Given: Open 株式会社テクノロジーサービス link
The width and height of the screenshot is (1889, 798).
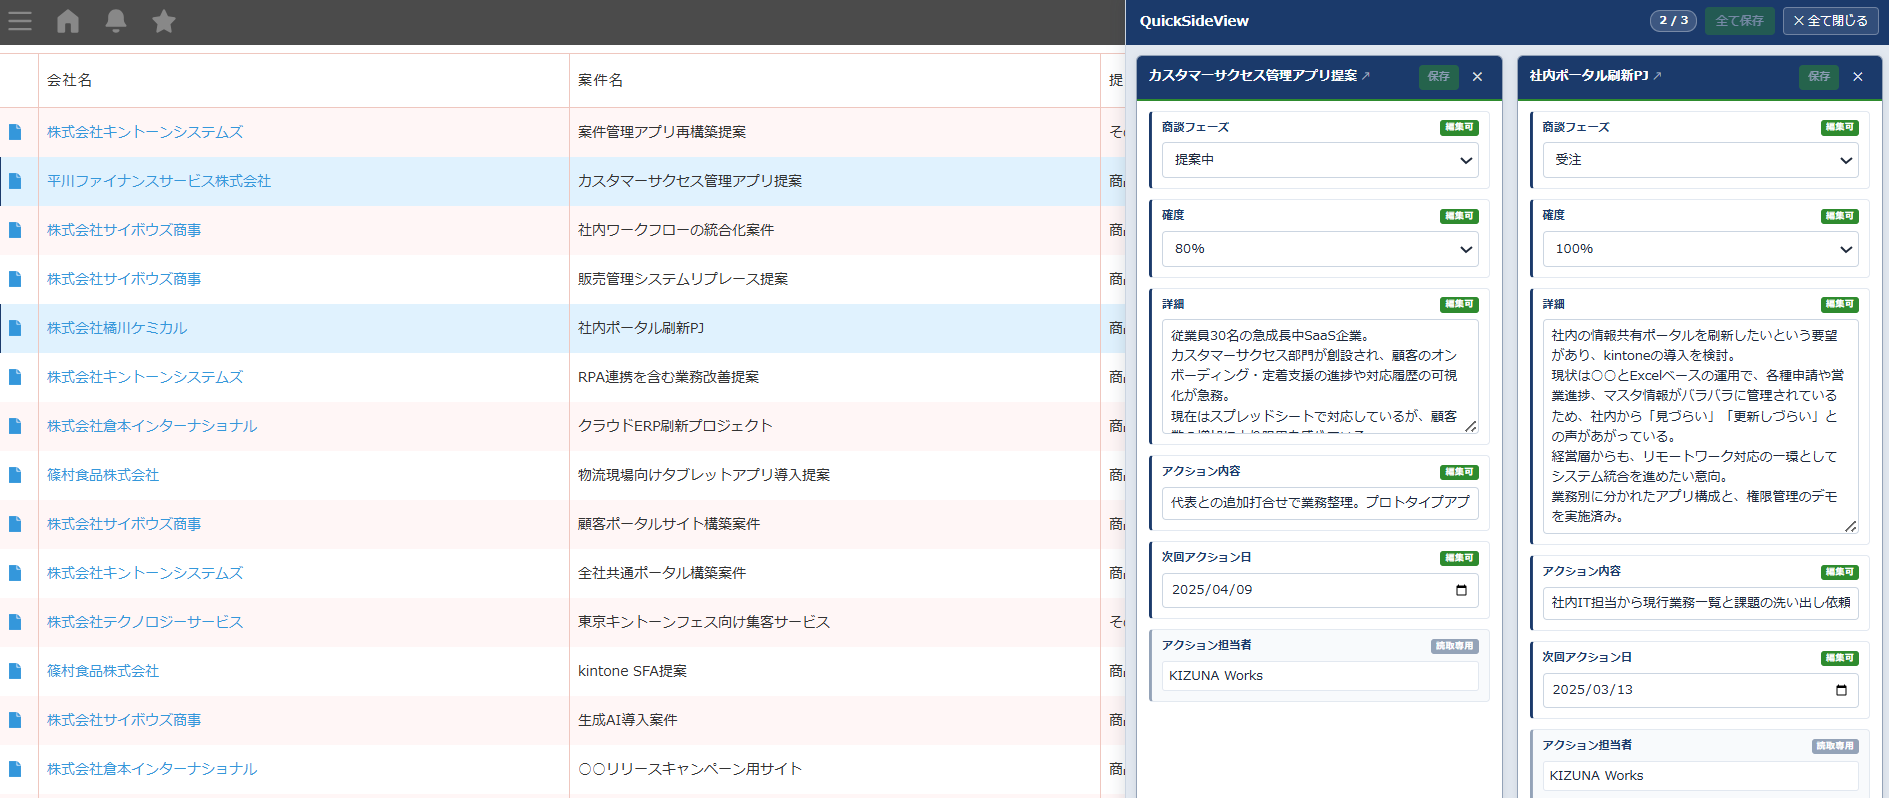Looking at the screenshot, I should coord(145,622).
